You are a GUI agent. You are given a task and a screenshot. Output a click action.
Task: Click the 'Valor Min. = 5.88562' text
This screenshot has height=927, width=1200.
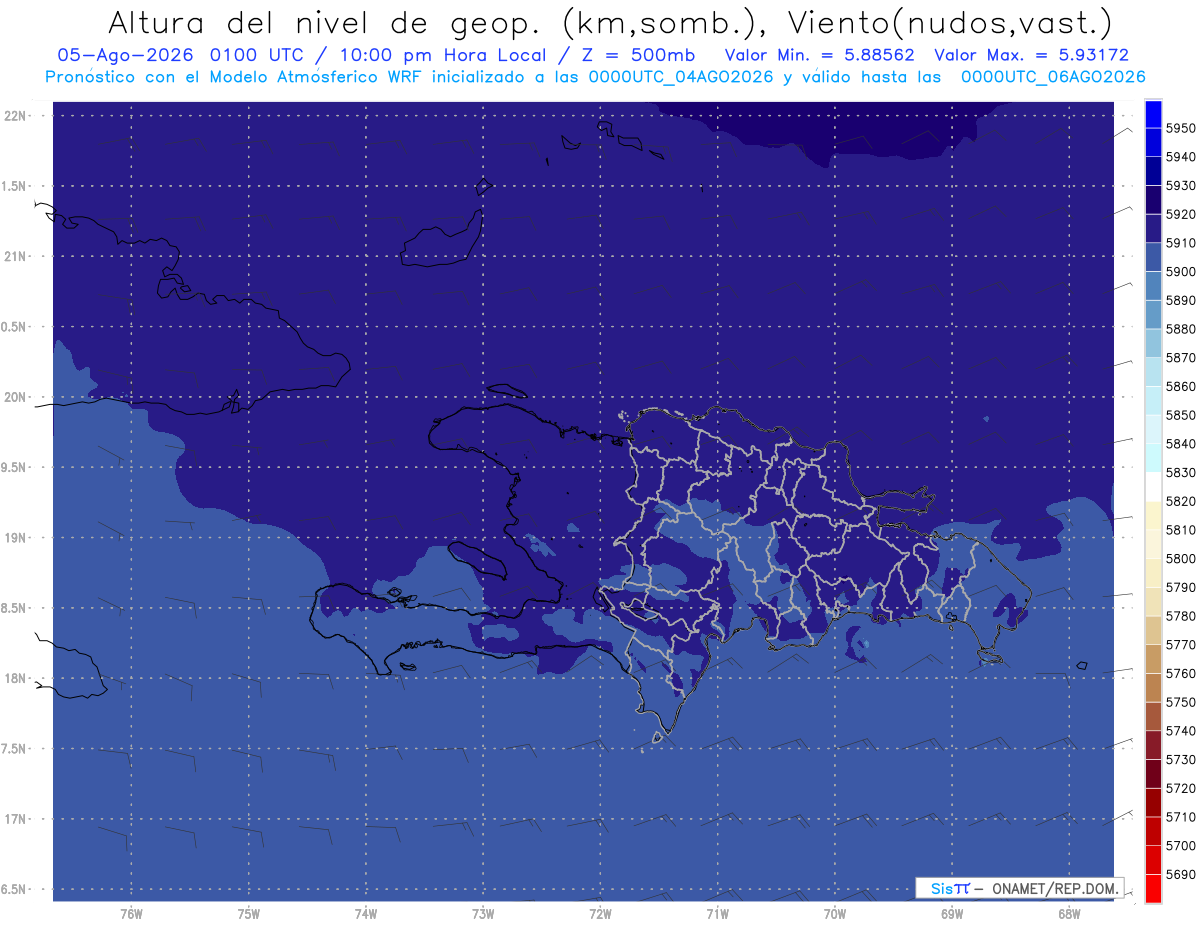[819, 55]
